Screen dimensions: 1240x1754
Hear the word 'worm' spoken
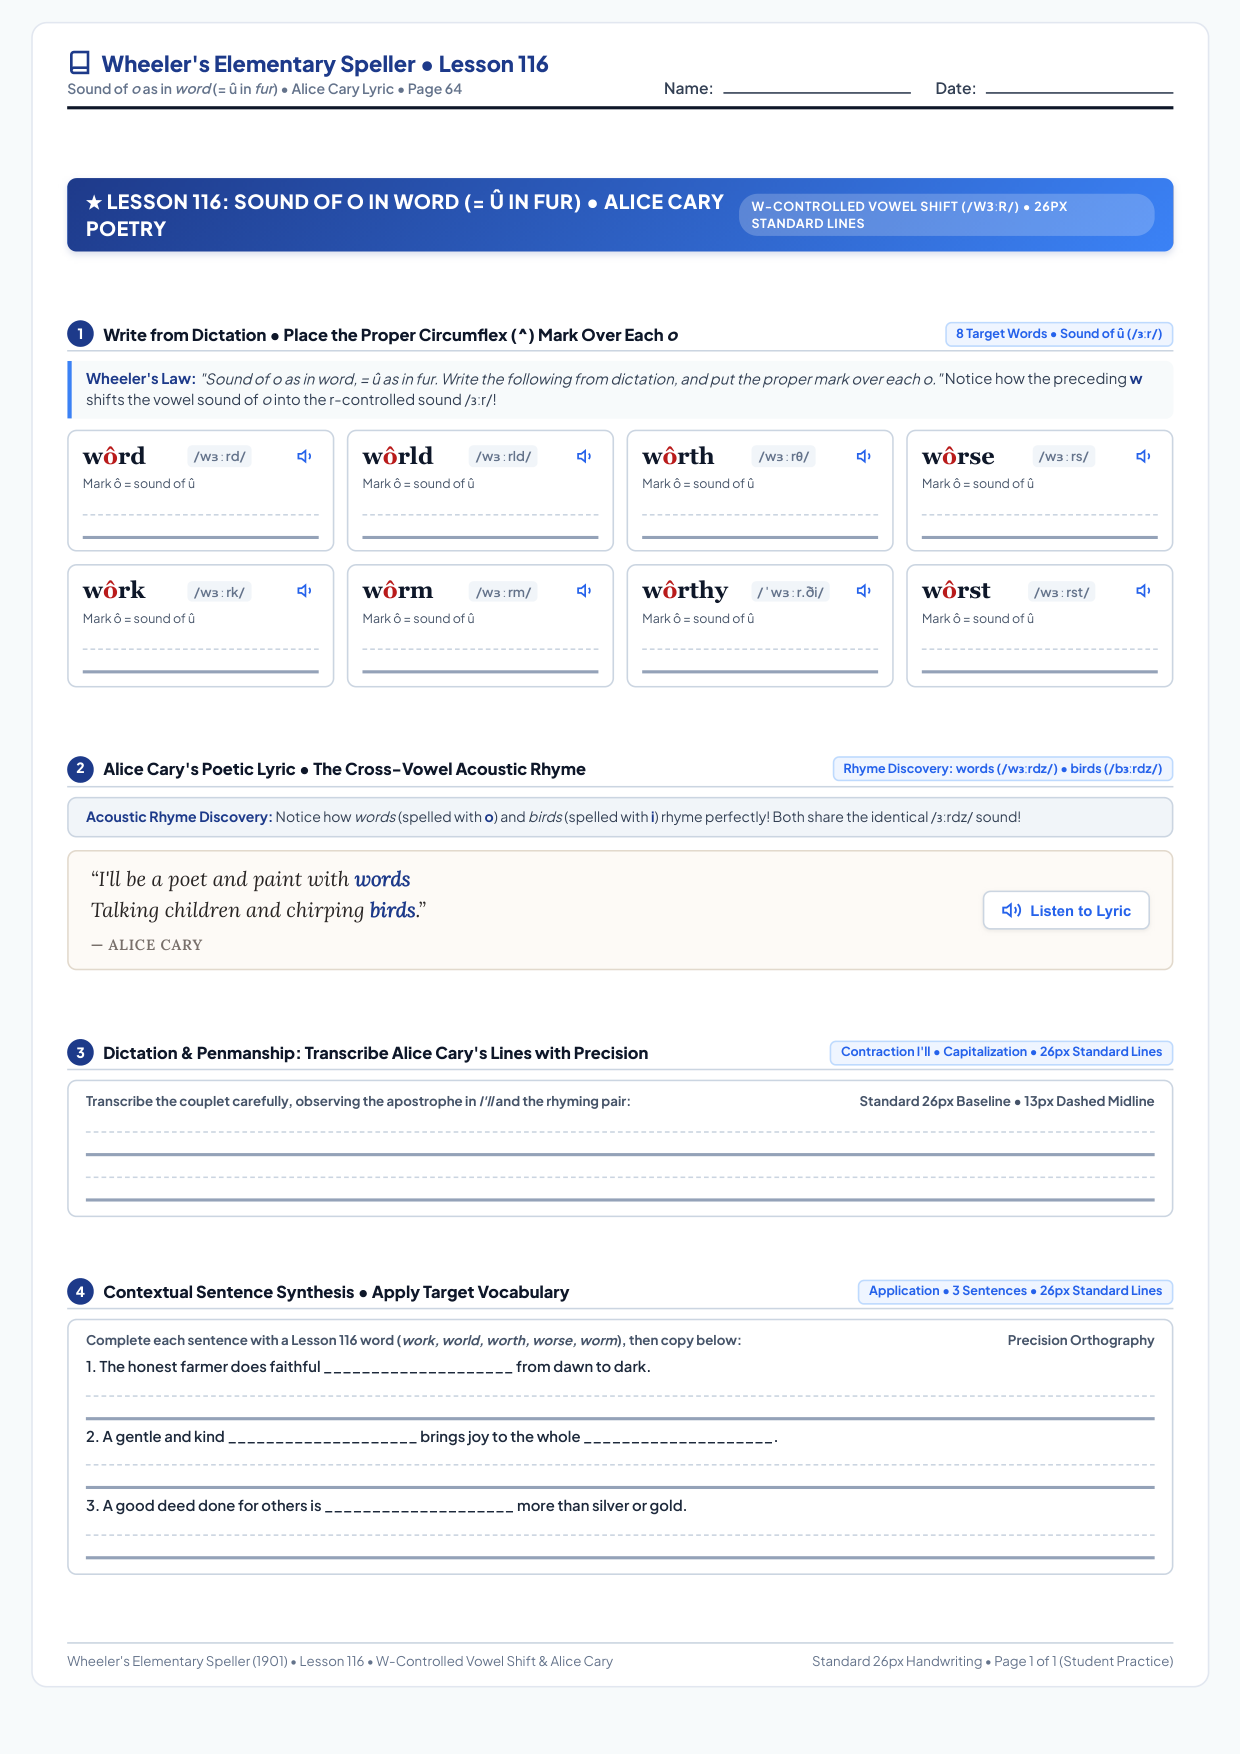584,591
